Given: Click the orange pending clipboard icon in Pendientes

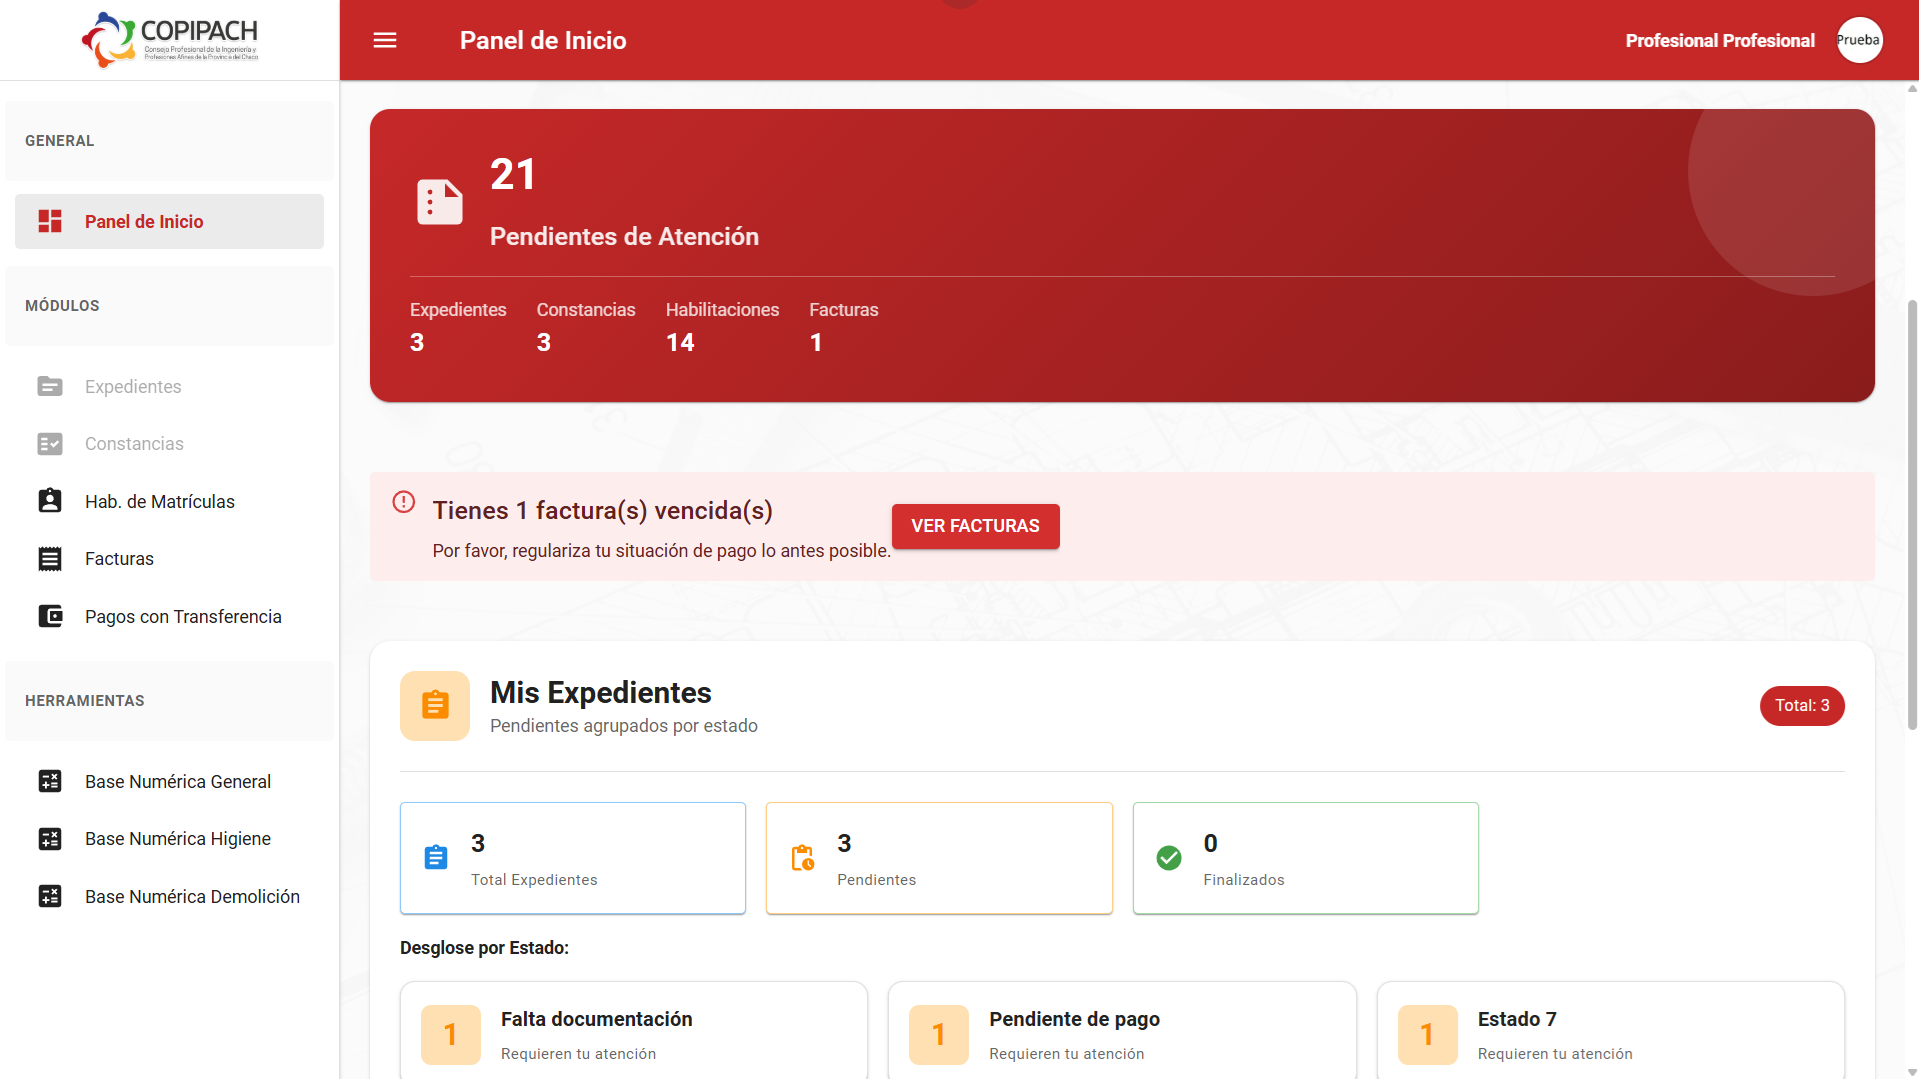Looking at the screenshot, I should (x=803, y=858).
